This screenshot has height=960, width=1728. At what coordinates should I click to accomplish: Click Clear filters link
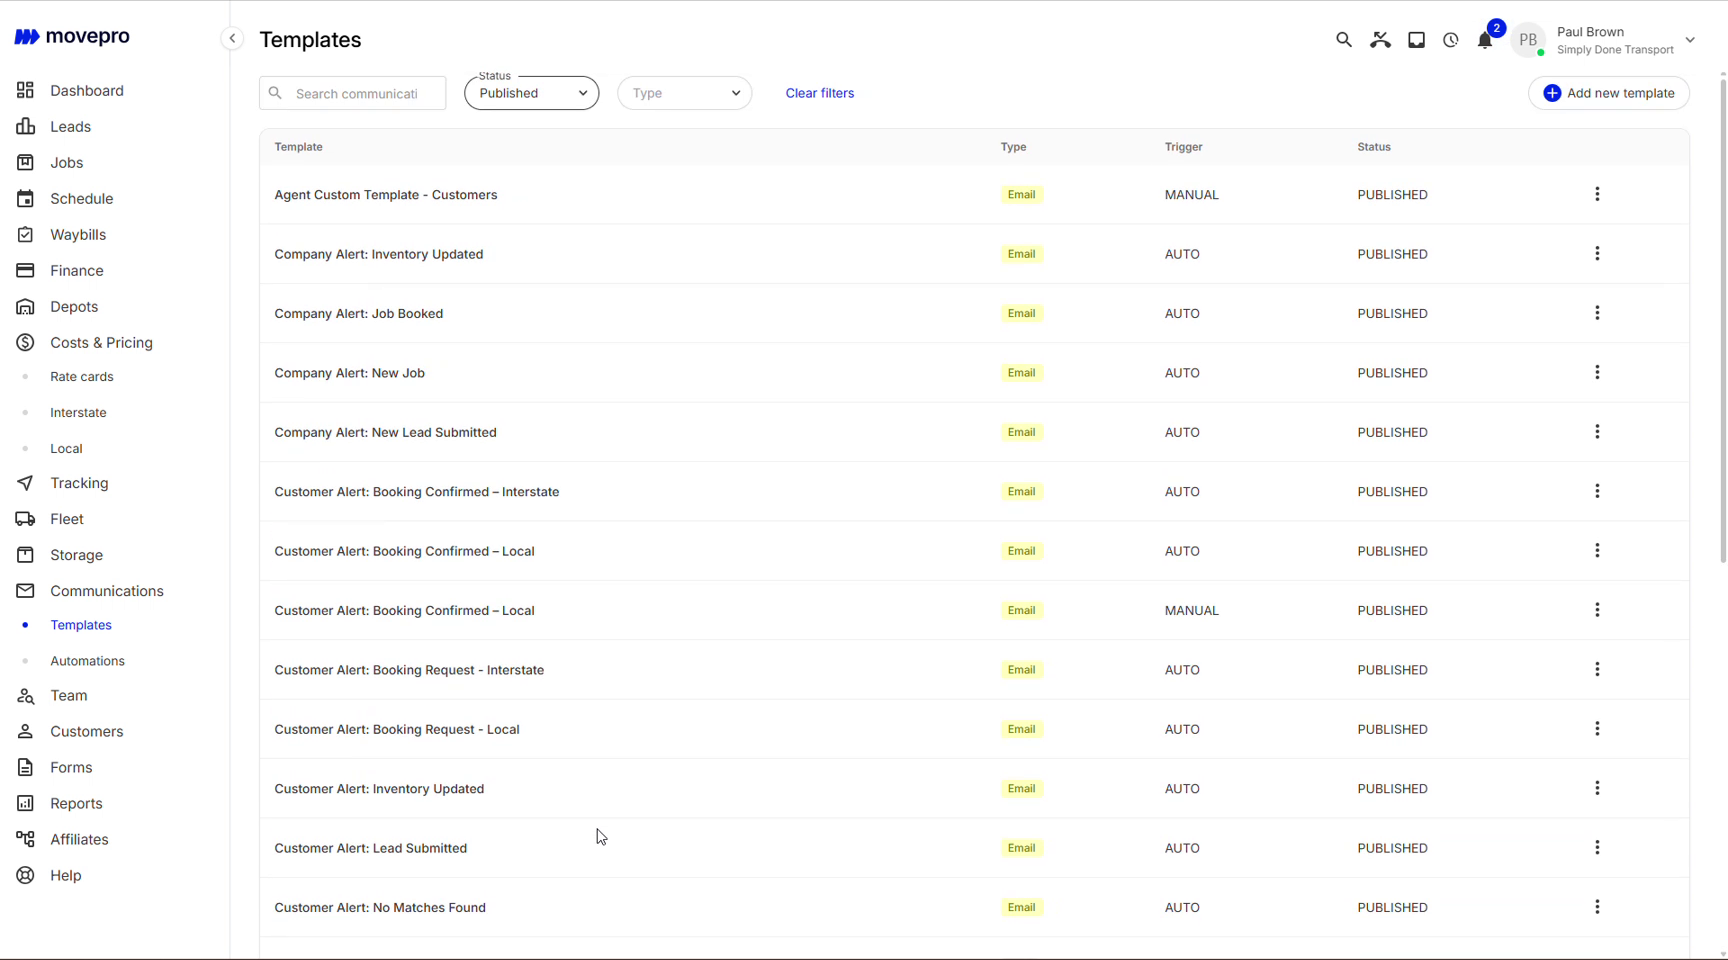click(820, 93)
